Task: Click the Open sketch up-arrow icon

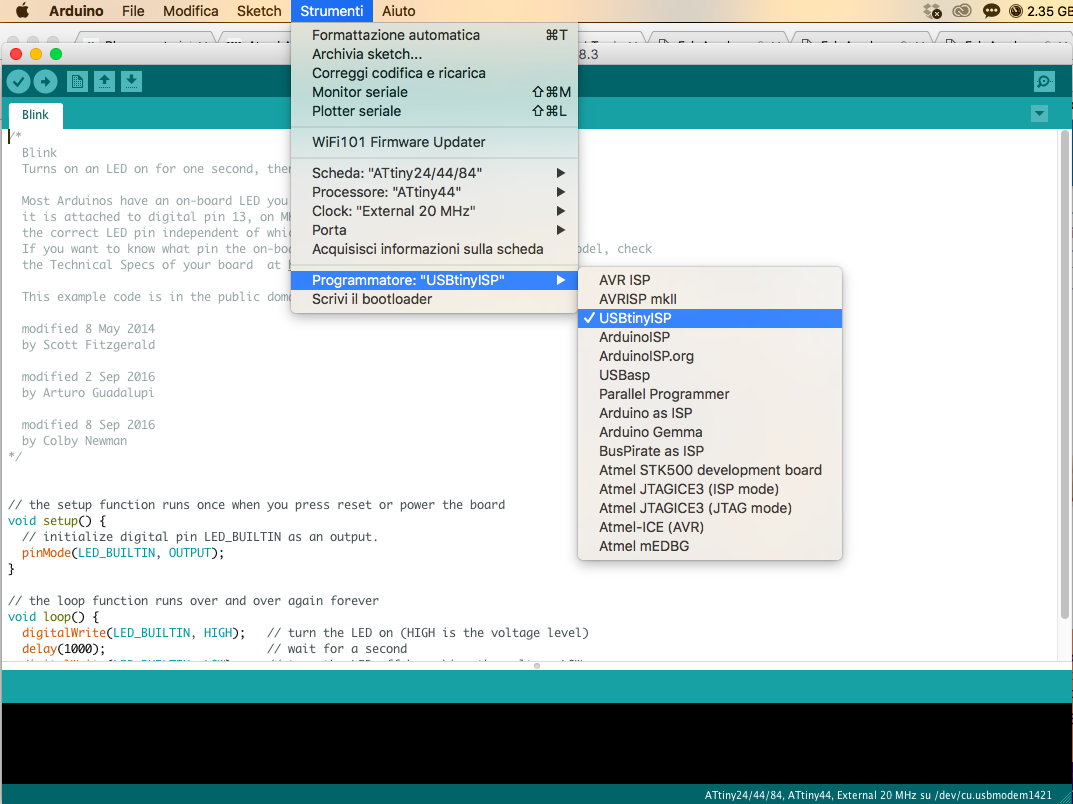Action: tap(104, 81)
